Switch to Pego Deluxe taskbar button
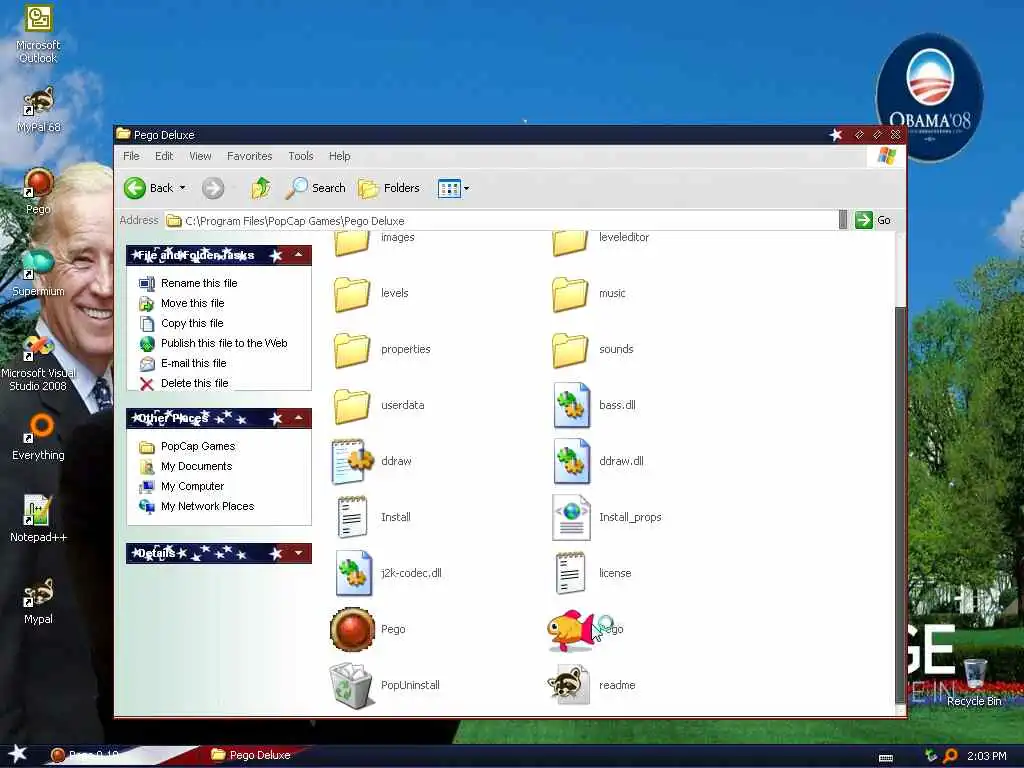The height and width of the screenshot is (768, 1024). click(251, 755)
